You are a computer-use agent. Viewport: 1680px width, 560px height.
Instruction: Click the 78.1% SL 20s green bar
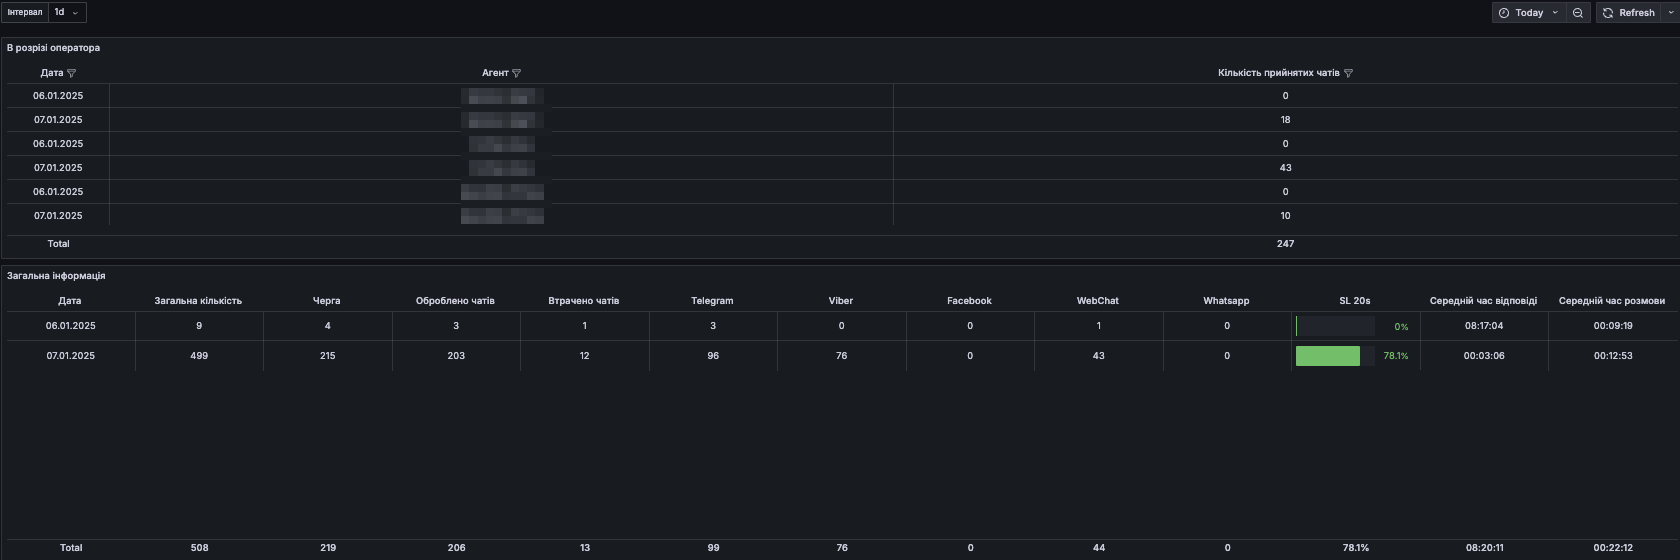coord(1328,356)
